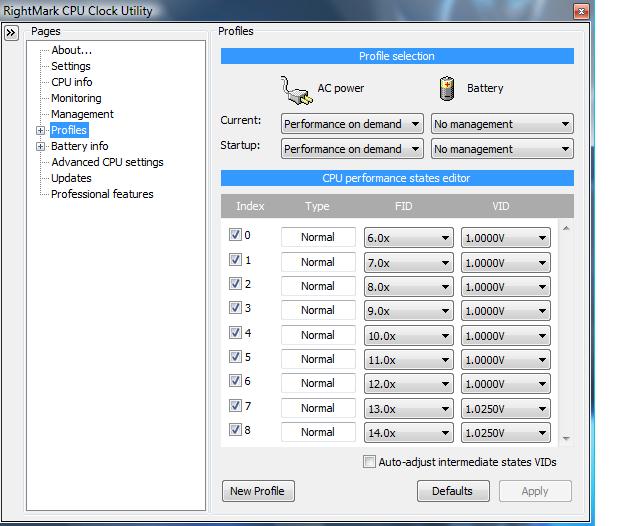
Task: Uncheck the index 8 state checkbox
Action: (x=235, y=429)
